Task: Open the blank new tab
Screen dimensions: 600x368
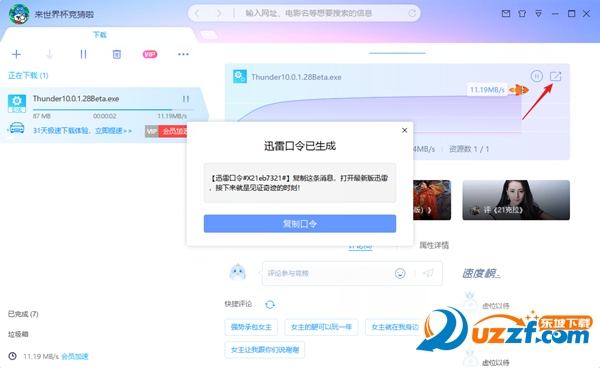Action: [x=209, y=35]
